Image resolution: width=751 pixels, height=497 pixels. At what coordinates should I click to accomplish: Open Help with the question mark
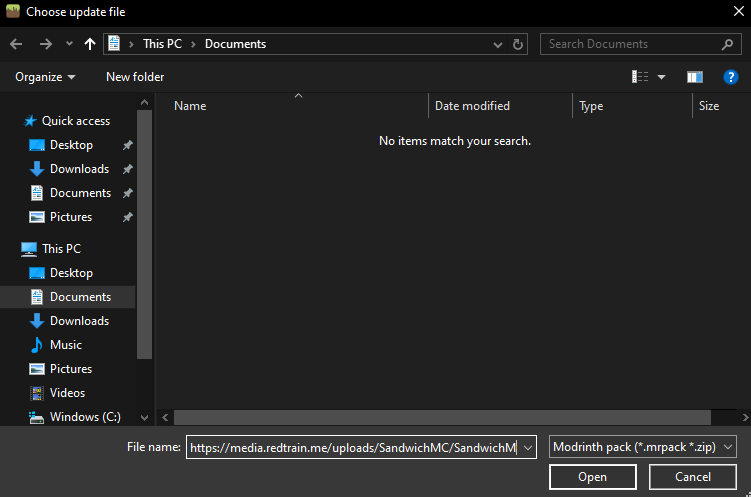730,77
